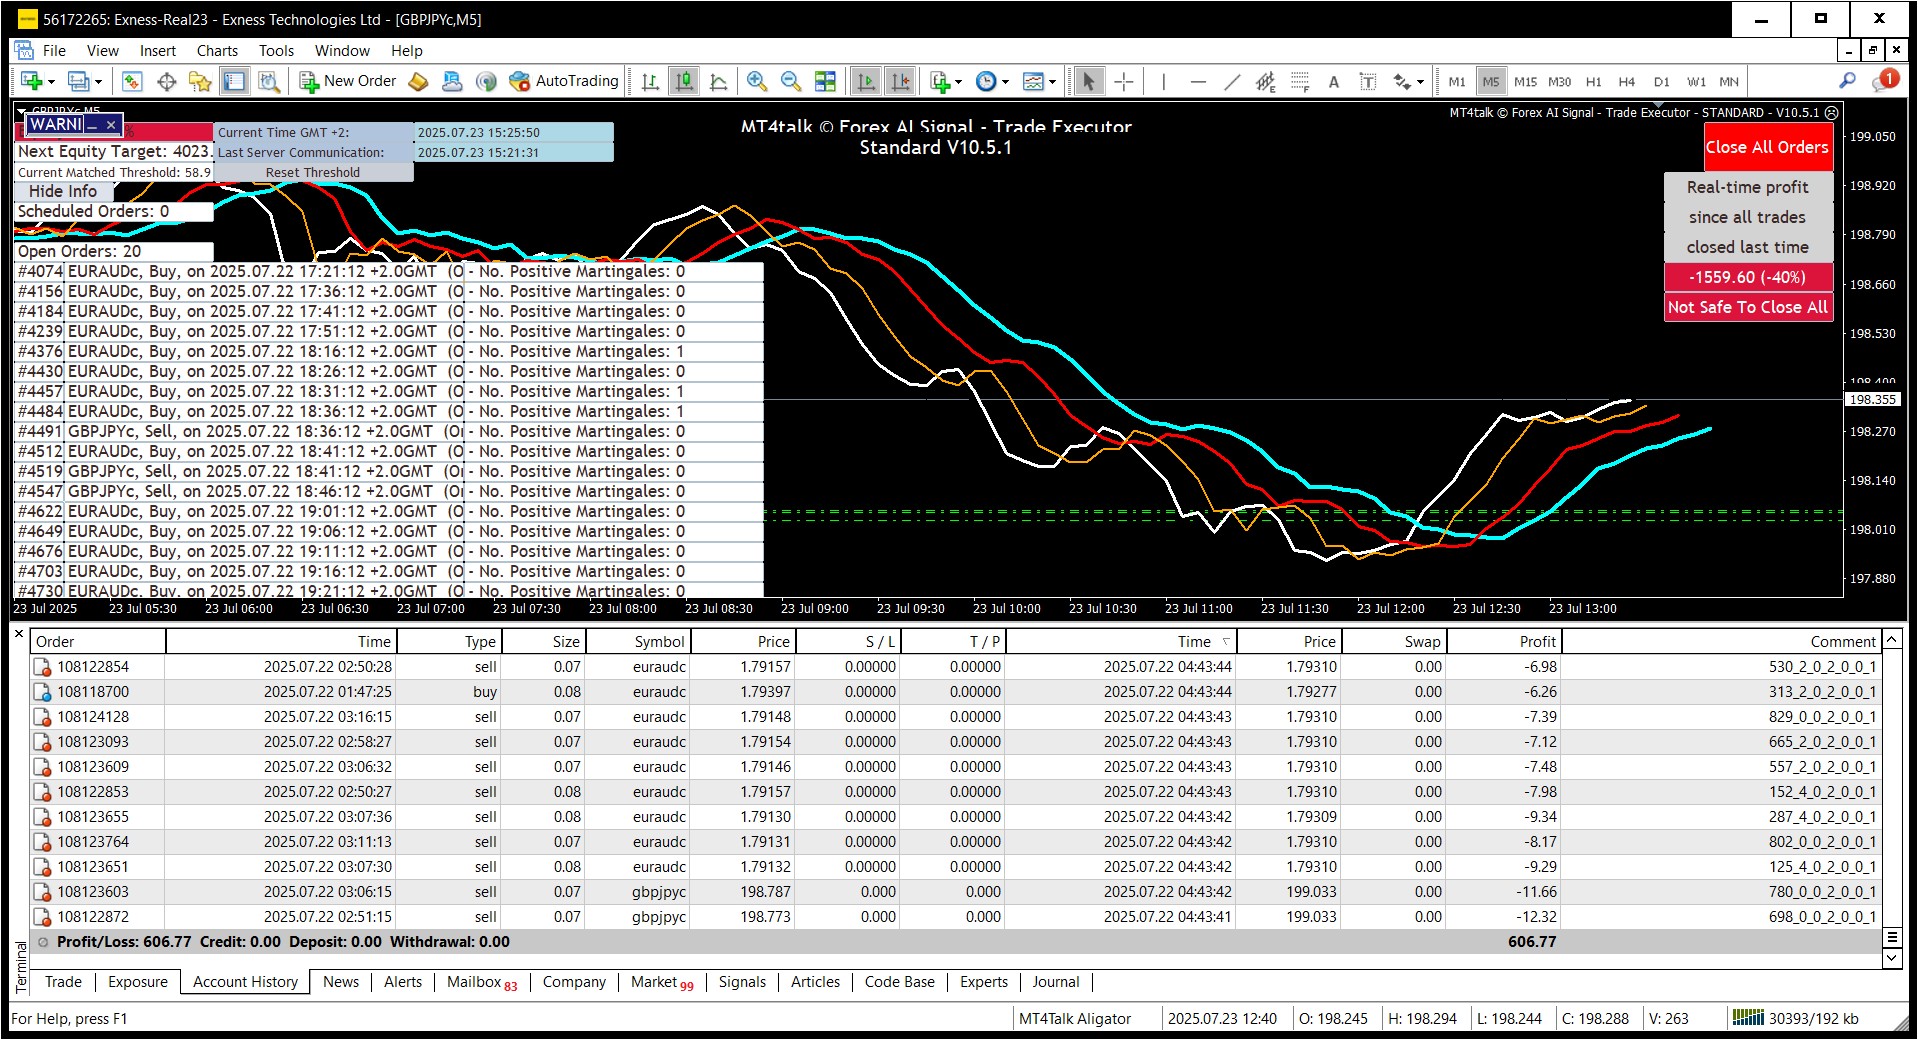The image size is (1918, 1040).
Task: Open the Tile Windows icon
Action: pos(825,82)
